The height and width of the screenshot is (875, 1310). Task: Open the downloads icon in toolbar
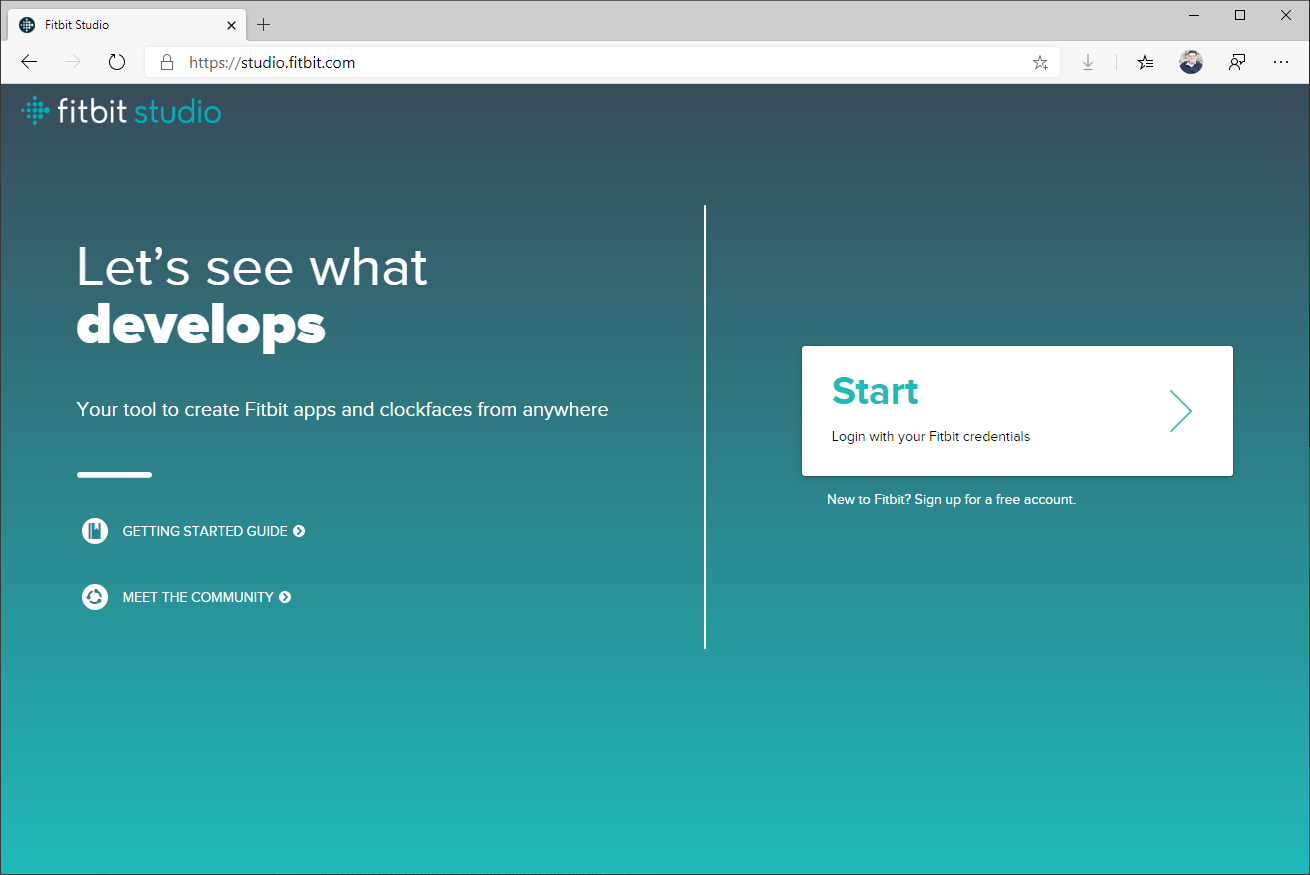(x=1088, y=62)
